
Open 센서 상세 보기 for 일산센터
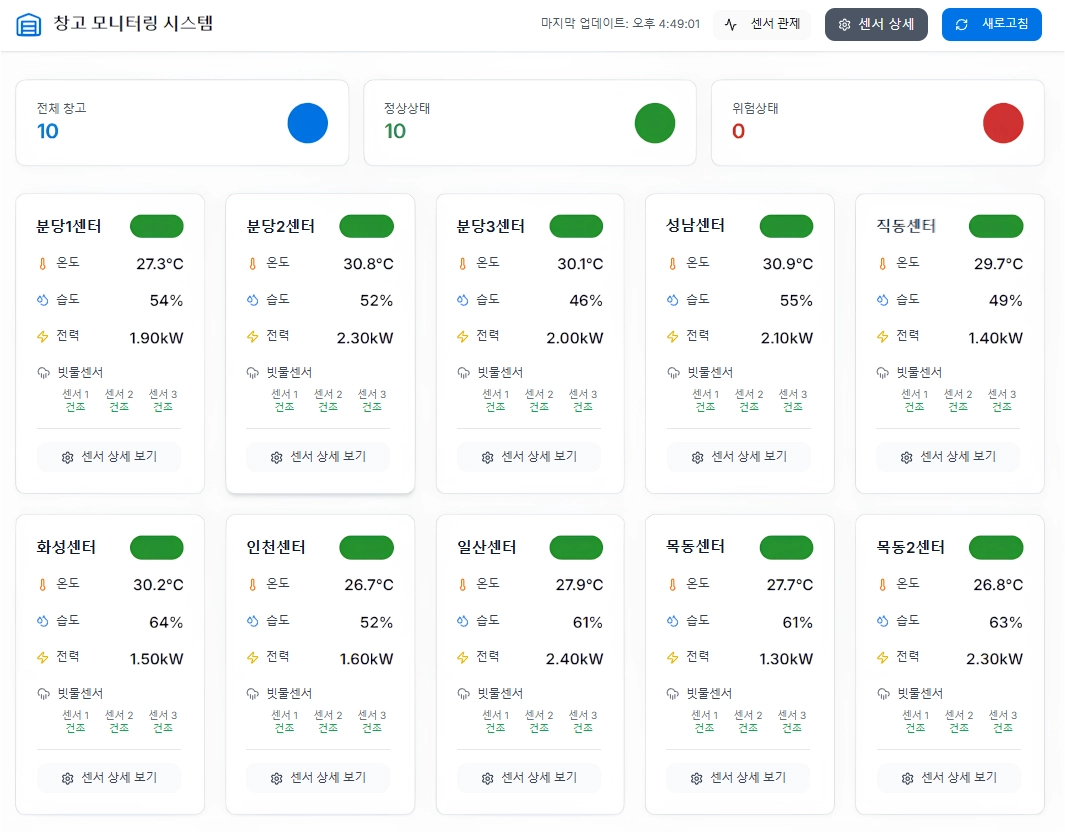(529, 778)
